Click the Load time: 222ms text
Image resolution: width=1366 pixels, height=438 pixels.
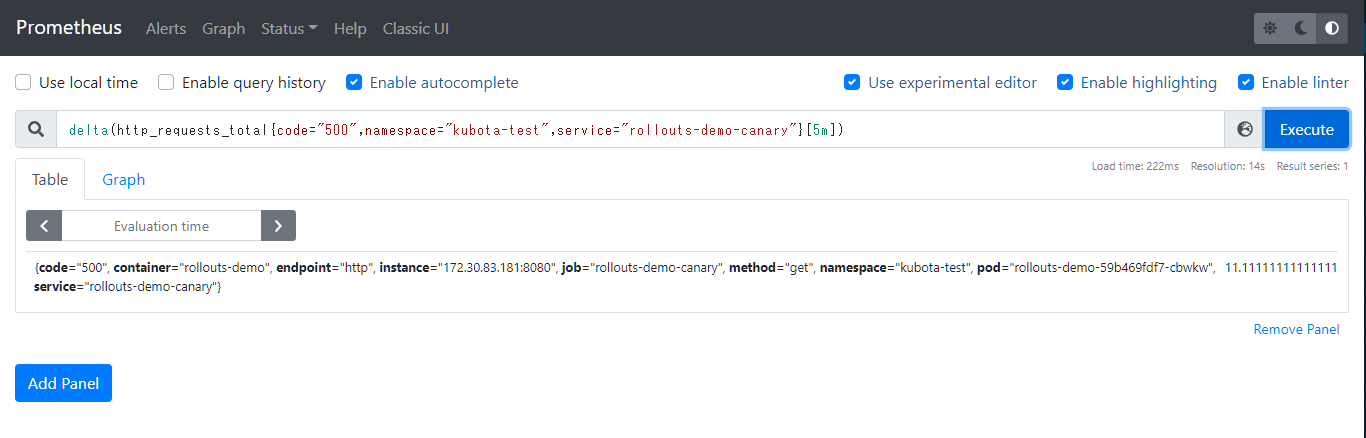pyautogui.click(x=1135, y=166)
